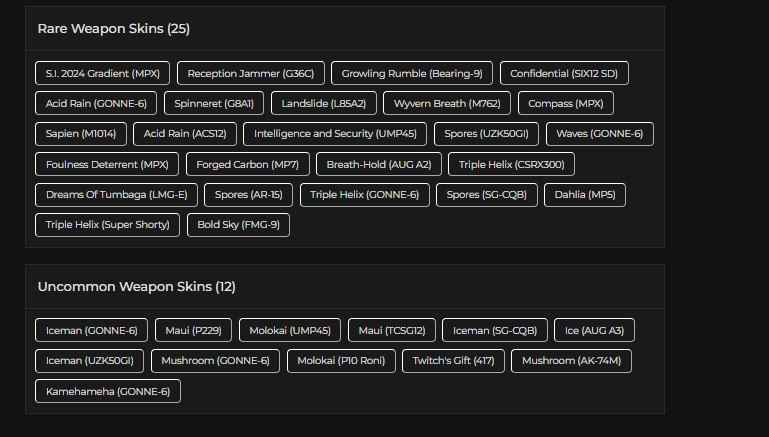
Task: Open Dreams Of Tumbaga (LMG-E) tag
Action: pos(116,194)
